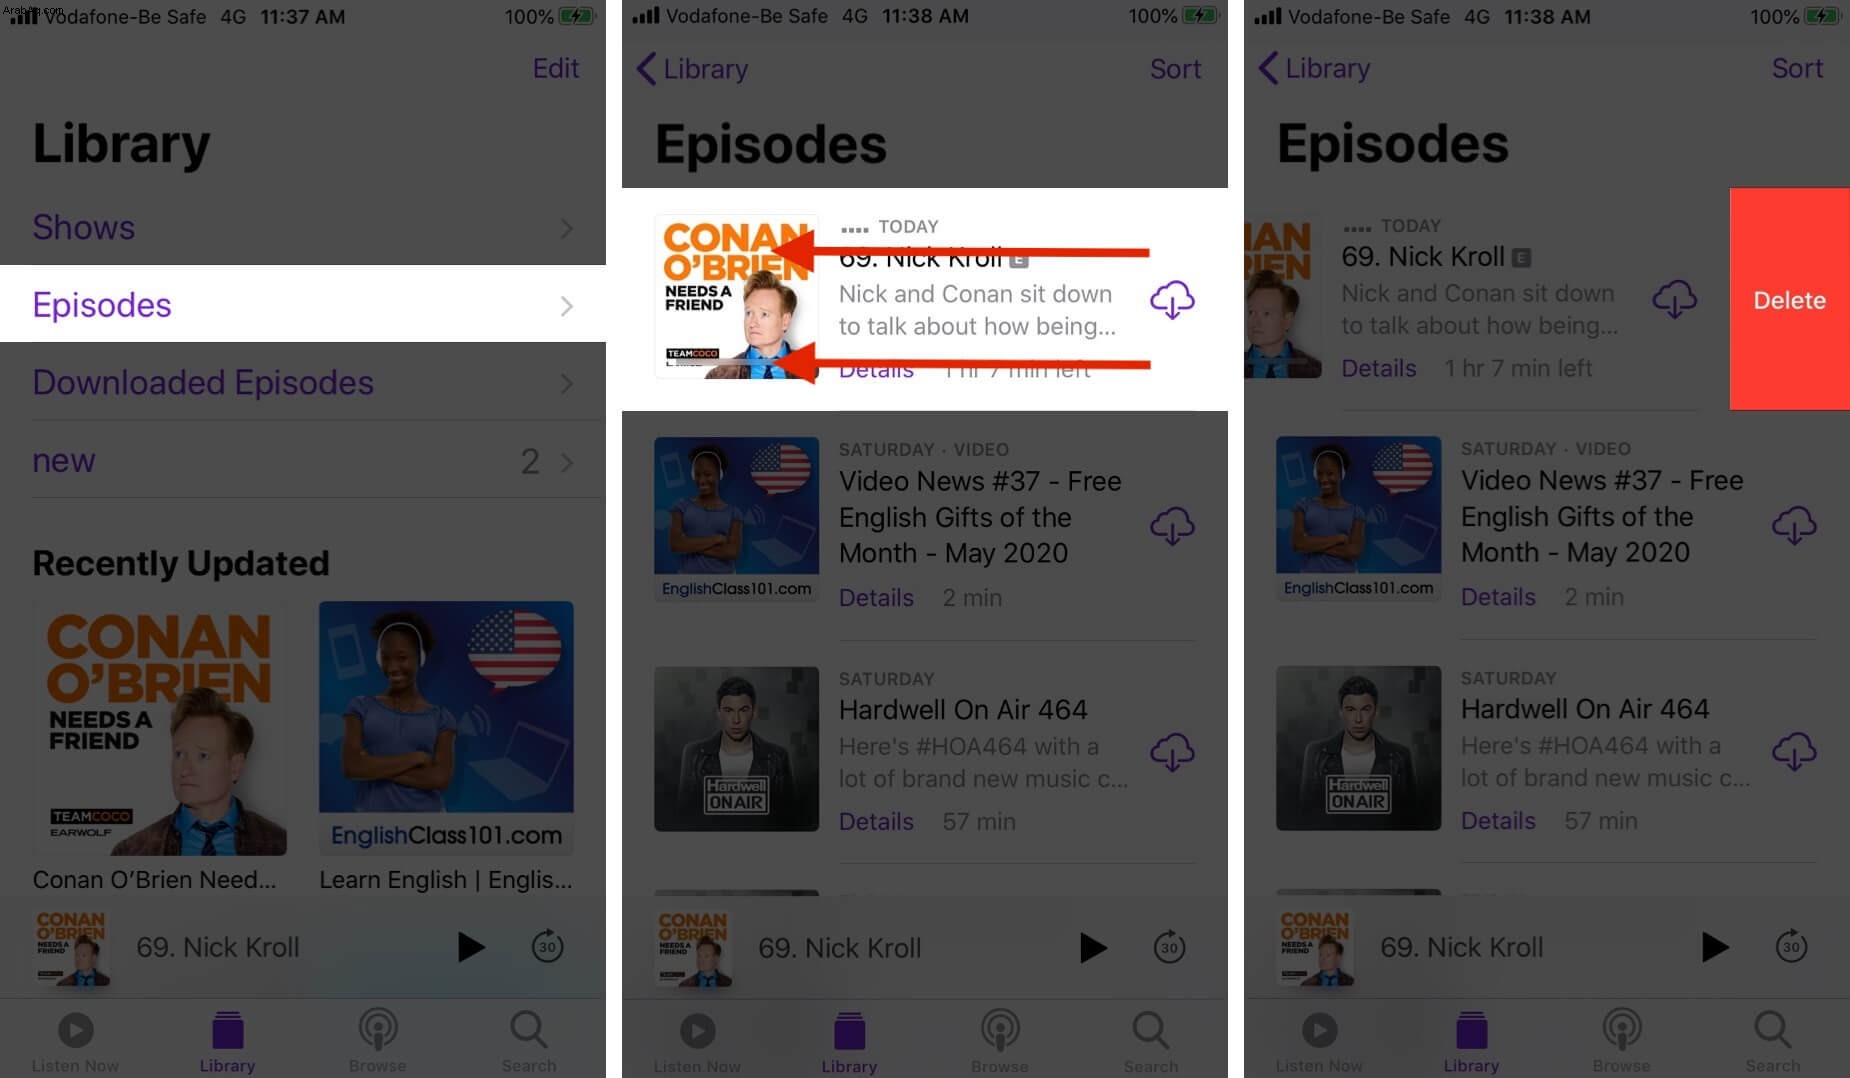The width and height of the screenshot is (1850, 1078).
Task: Tap '69. Nick Kroll' title in right mini player
Action: (x=1461, y=947)
